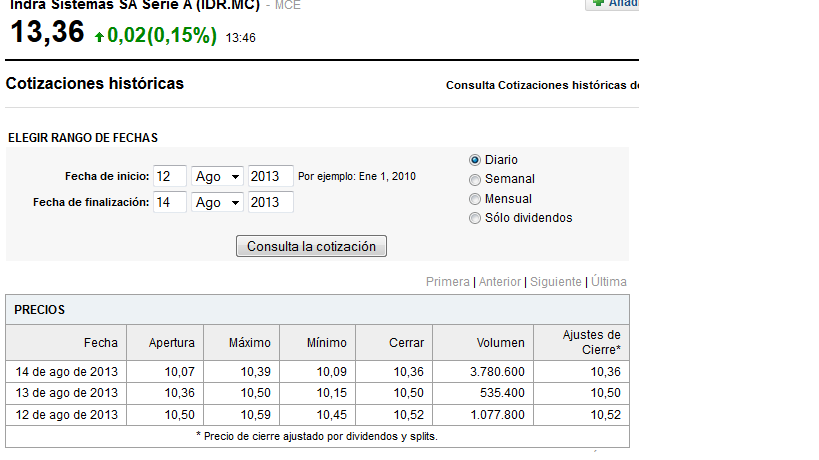Image resolution: width=819 pixels, height=460 pixels.
Task: Click the date cell 14 de ago de 2013
Action: (66, 372)
